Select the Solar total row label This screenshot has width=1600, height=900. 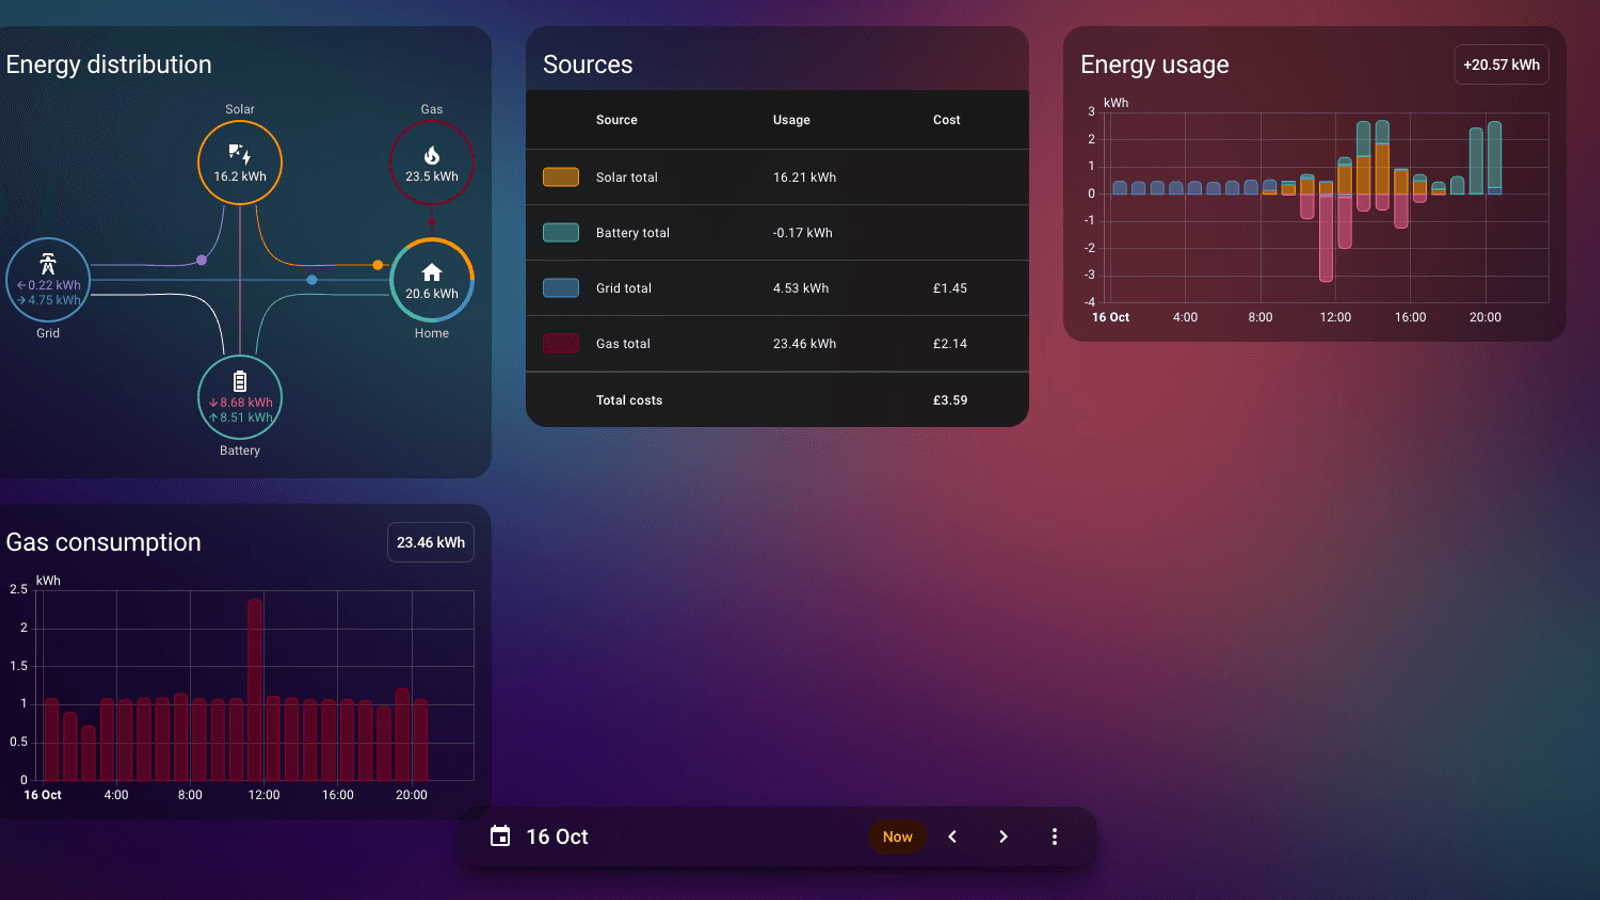pyautogui.click(x=627, y=177)
